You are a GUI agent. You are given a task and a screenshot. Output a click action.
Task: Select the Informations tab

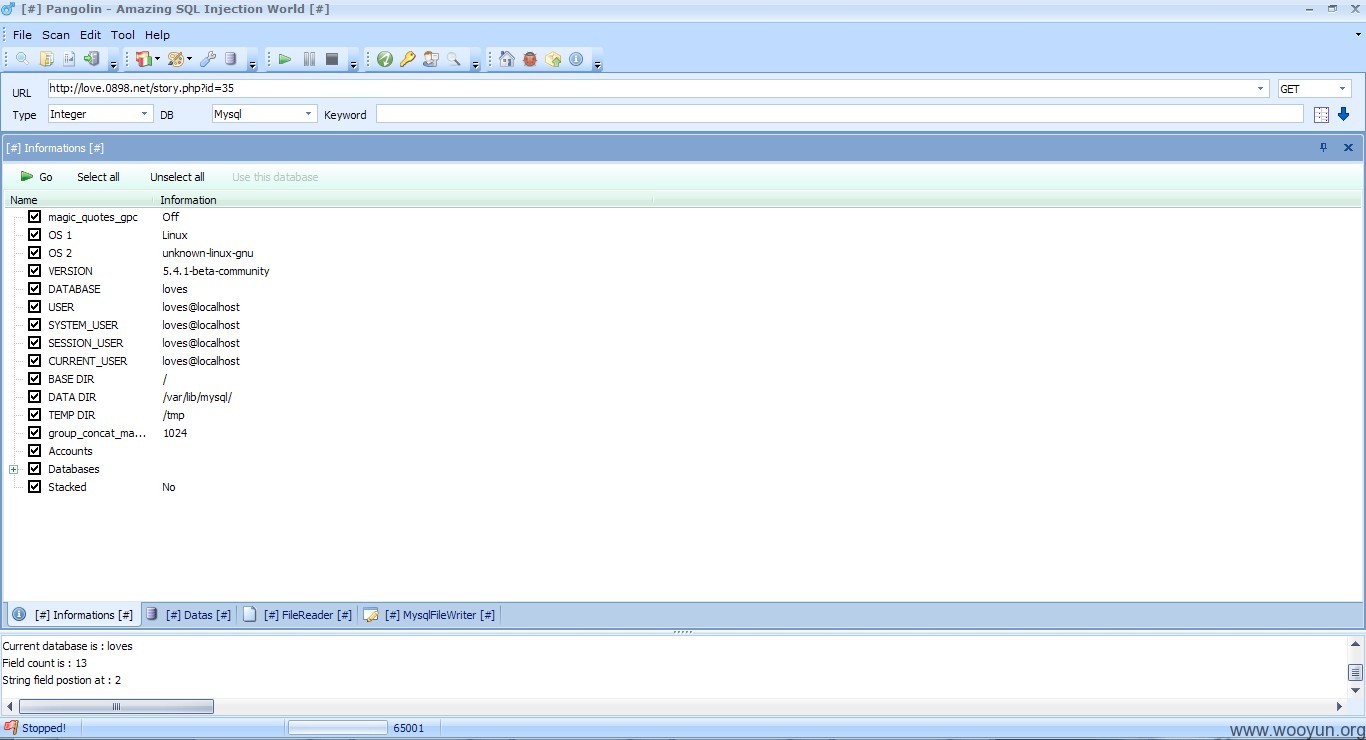72,615
